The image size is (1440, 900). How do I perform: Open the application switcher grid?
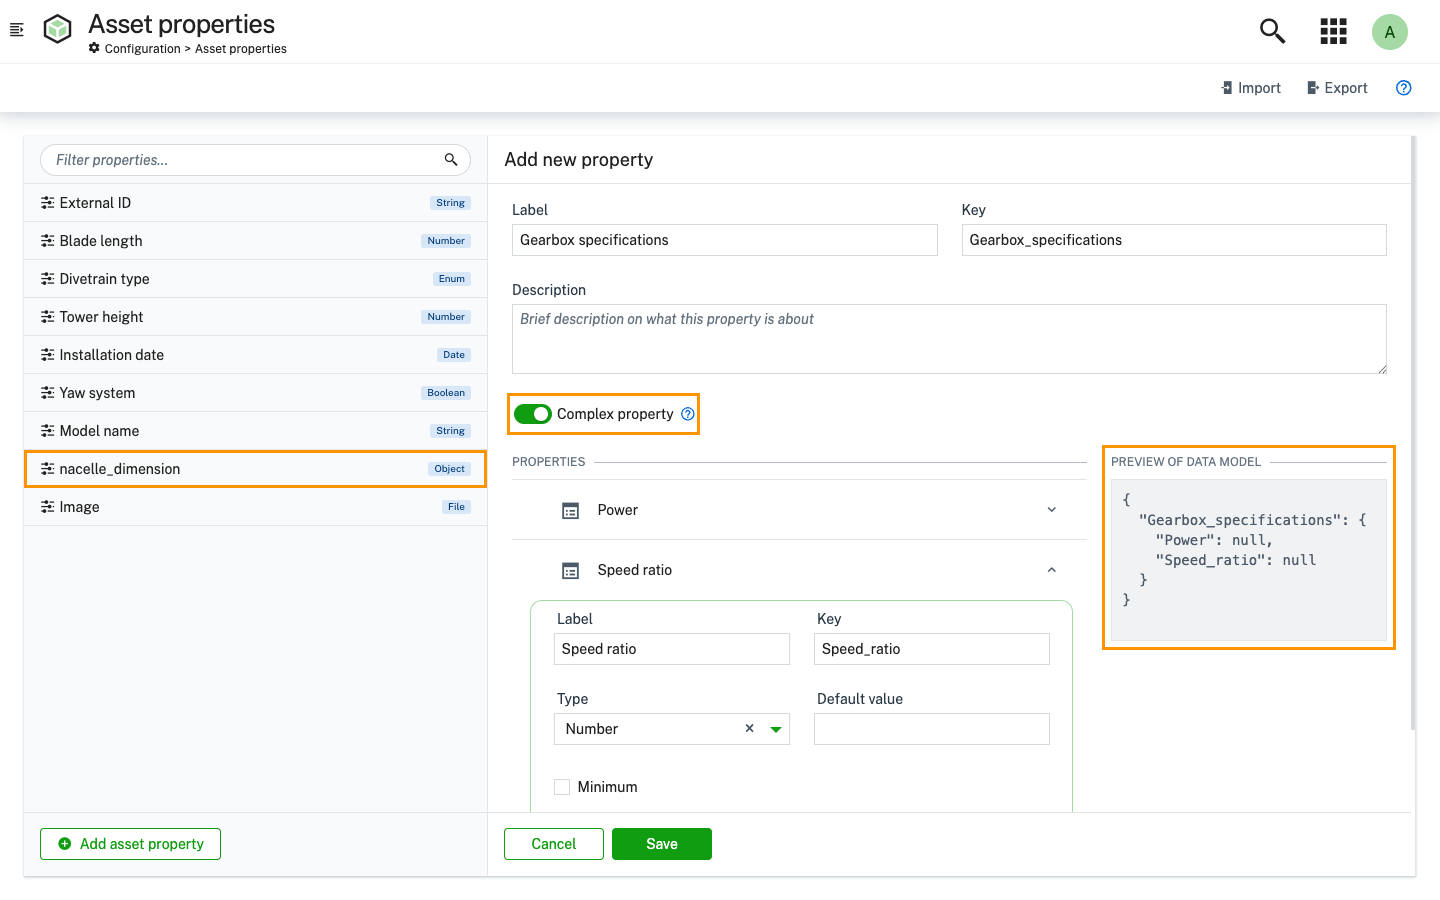pos(1333,31)
